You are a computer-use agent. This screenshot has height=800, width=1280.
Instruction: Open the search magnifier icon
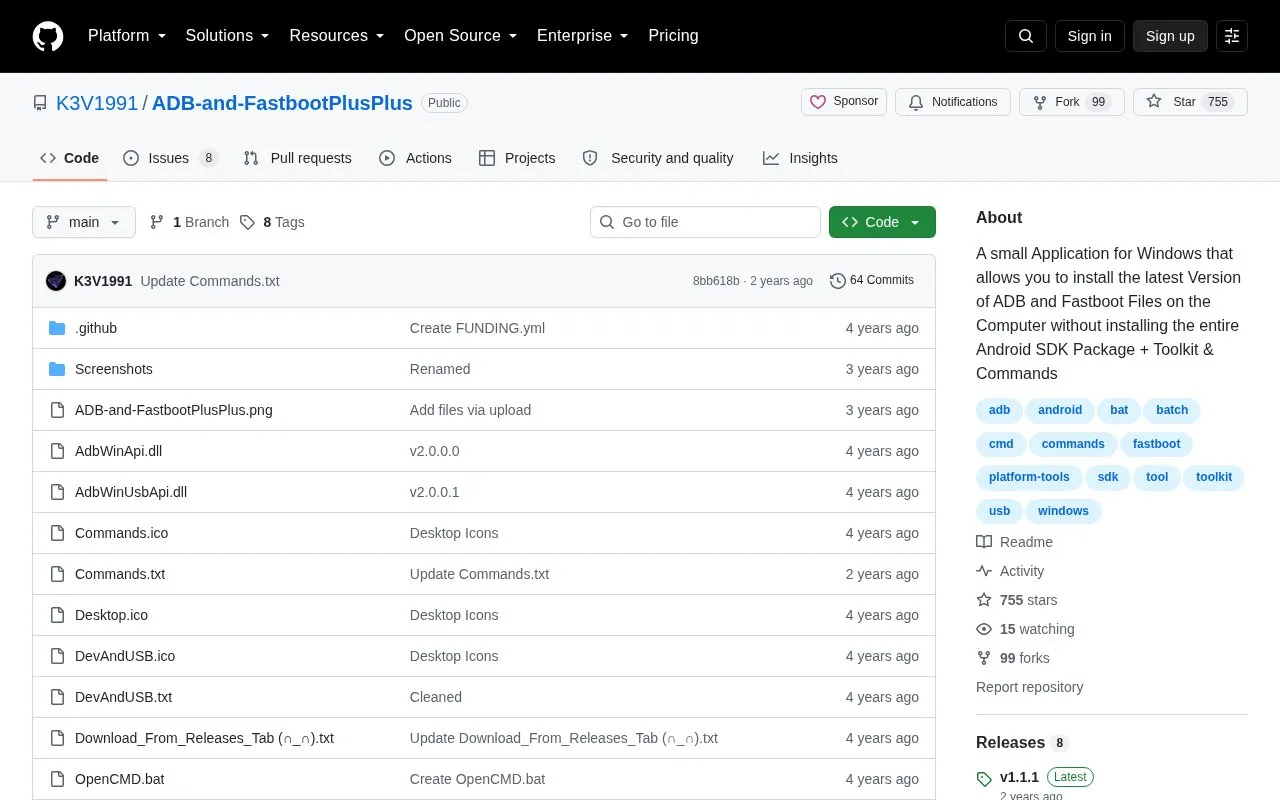pyautogui.click(x=1026, y=36)
